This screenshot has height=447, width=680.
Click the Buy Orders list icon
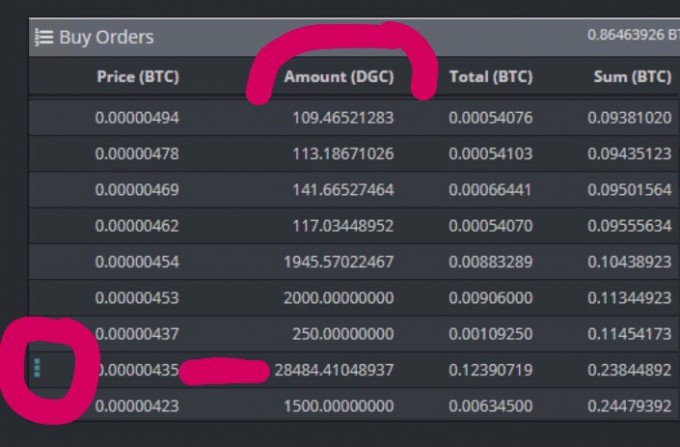pos(44,37)
